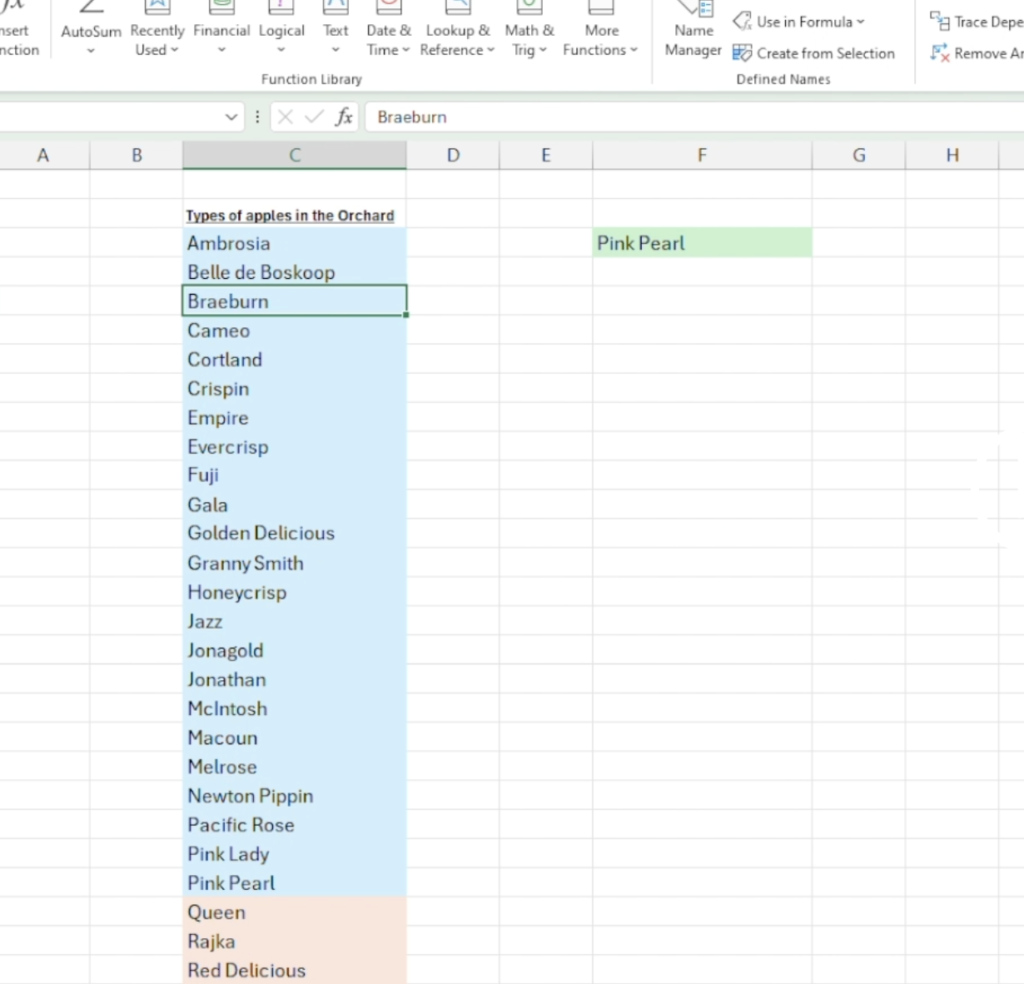Click the fx Insert Function icon in formula bar
This screenshot has width=1024, height=984.
pyautogui.click(x=344, y=117)
